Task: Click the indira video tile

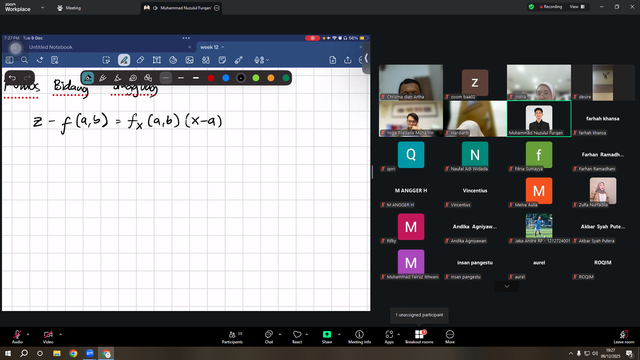Action: [x=539, y=82]
